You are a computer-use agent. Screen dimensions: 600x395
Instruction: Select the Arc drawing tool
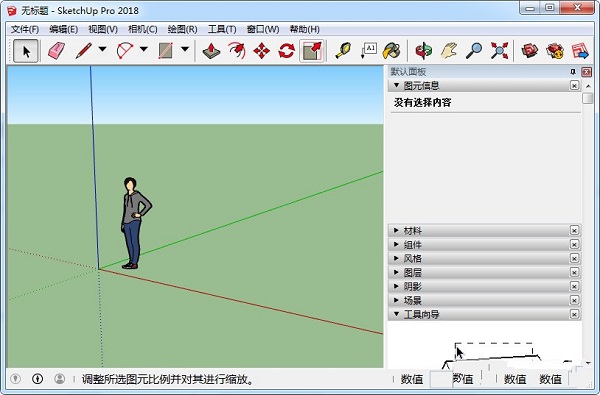click(x=125, y=51)
